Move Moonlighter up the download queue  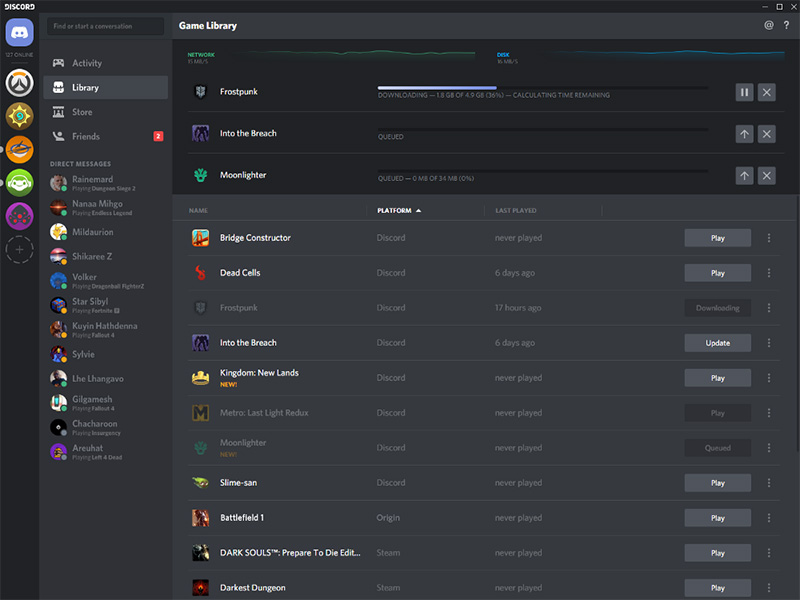[744, 176]
